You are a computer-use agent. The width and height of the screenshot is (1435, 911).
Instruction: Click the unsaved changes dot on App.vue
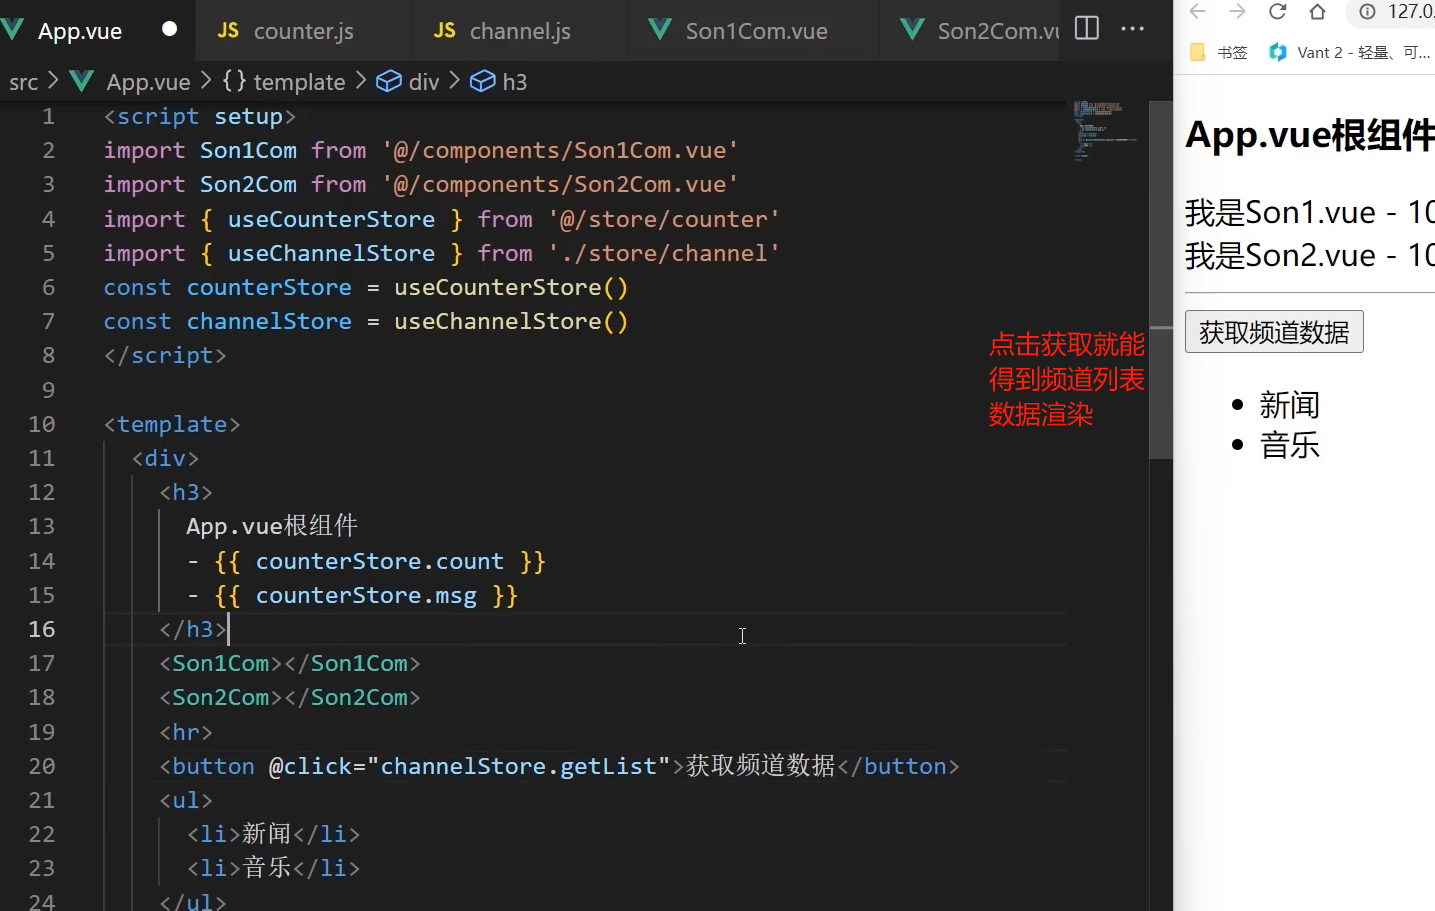[168, 29]
